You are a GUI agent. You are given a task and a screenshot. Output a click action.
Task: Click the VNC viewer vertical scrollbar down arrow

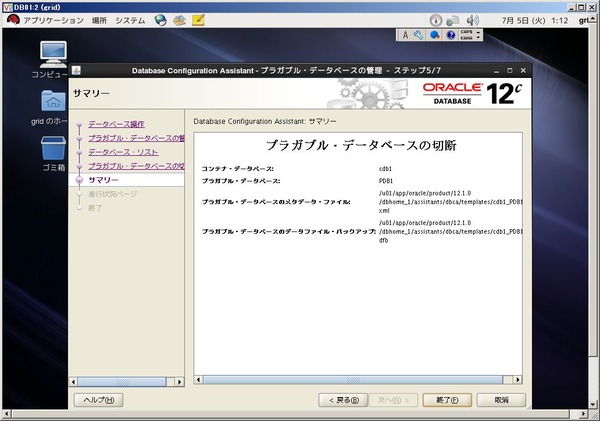pyautogui.click(x=593, y=404)
